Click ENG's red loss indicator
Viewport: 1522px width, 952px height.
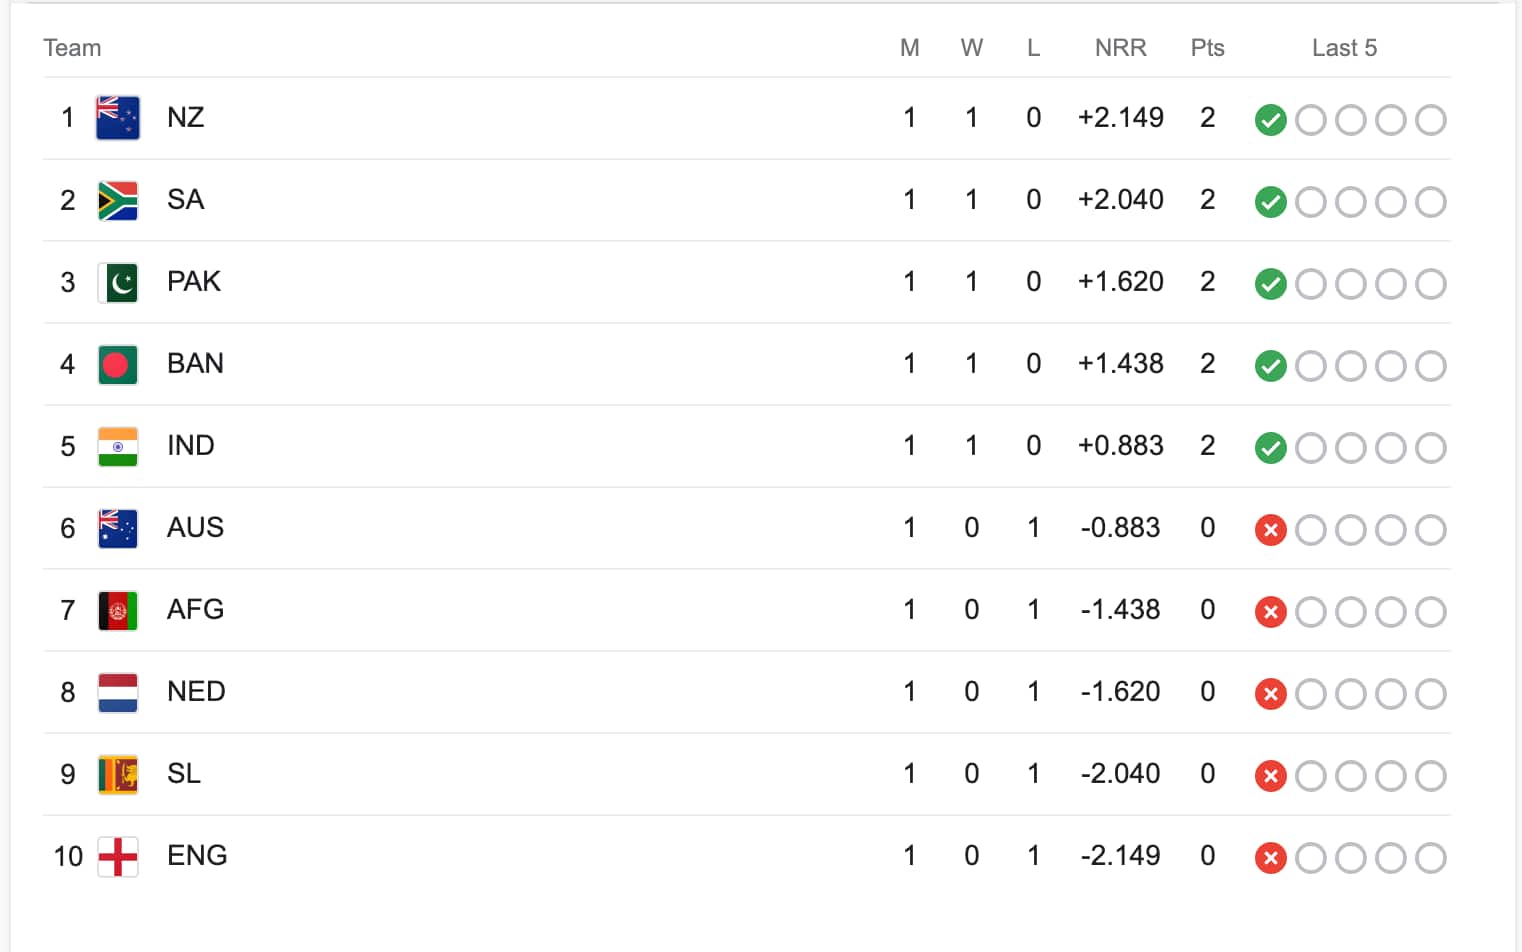point(1270,858)
